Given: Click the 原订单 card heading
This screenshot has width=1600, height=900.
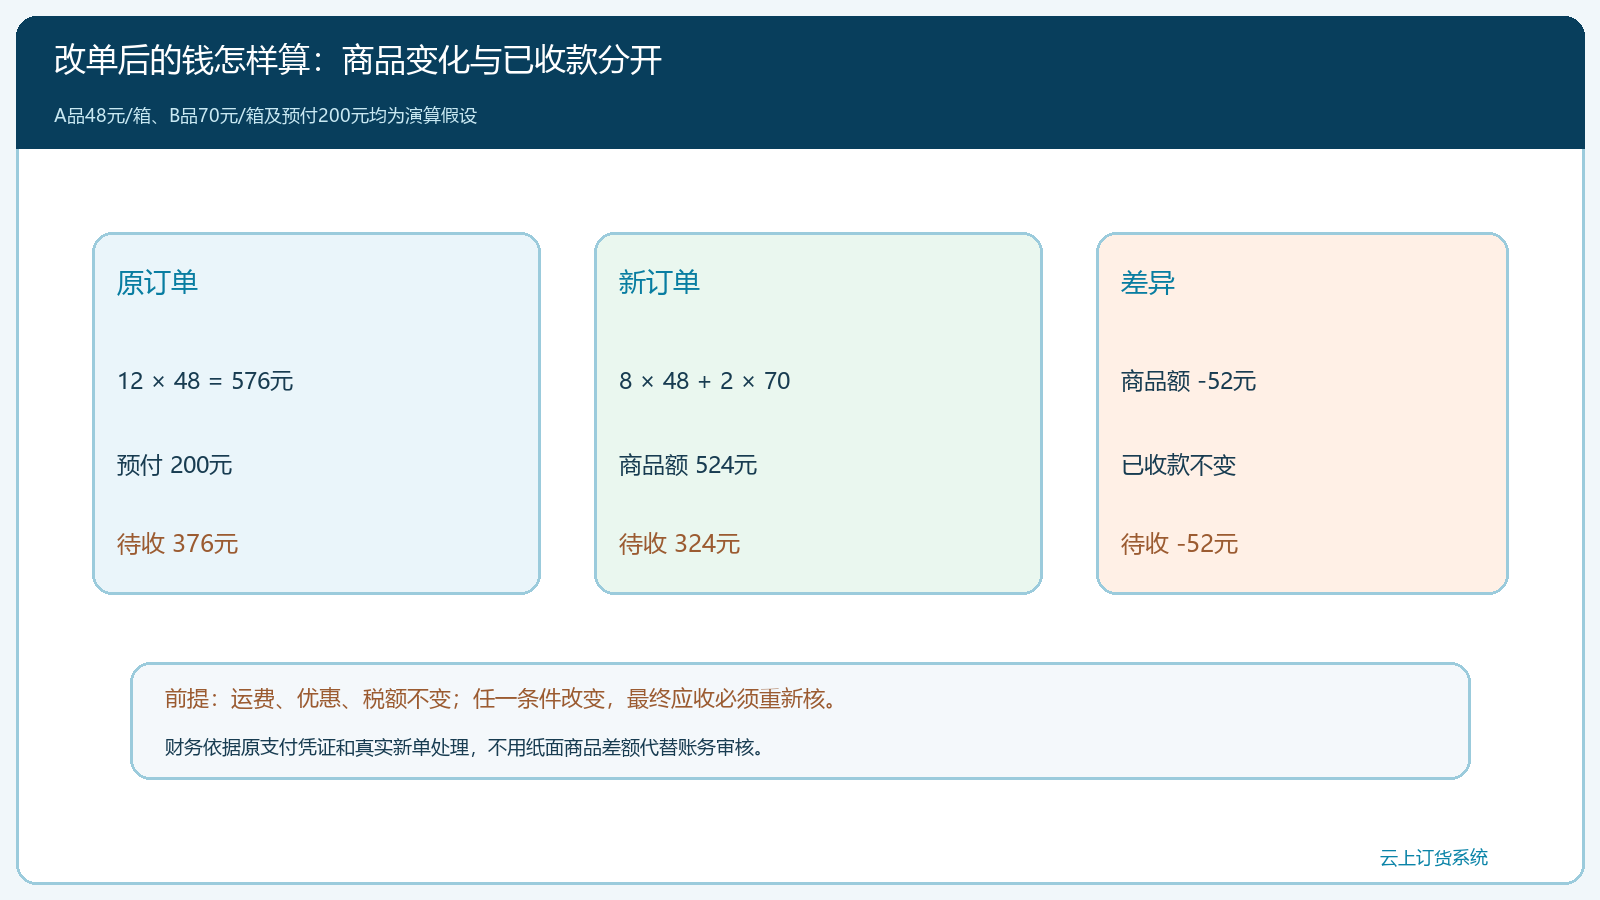Looking at the screenshot, I should coord(157,282).
